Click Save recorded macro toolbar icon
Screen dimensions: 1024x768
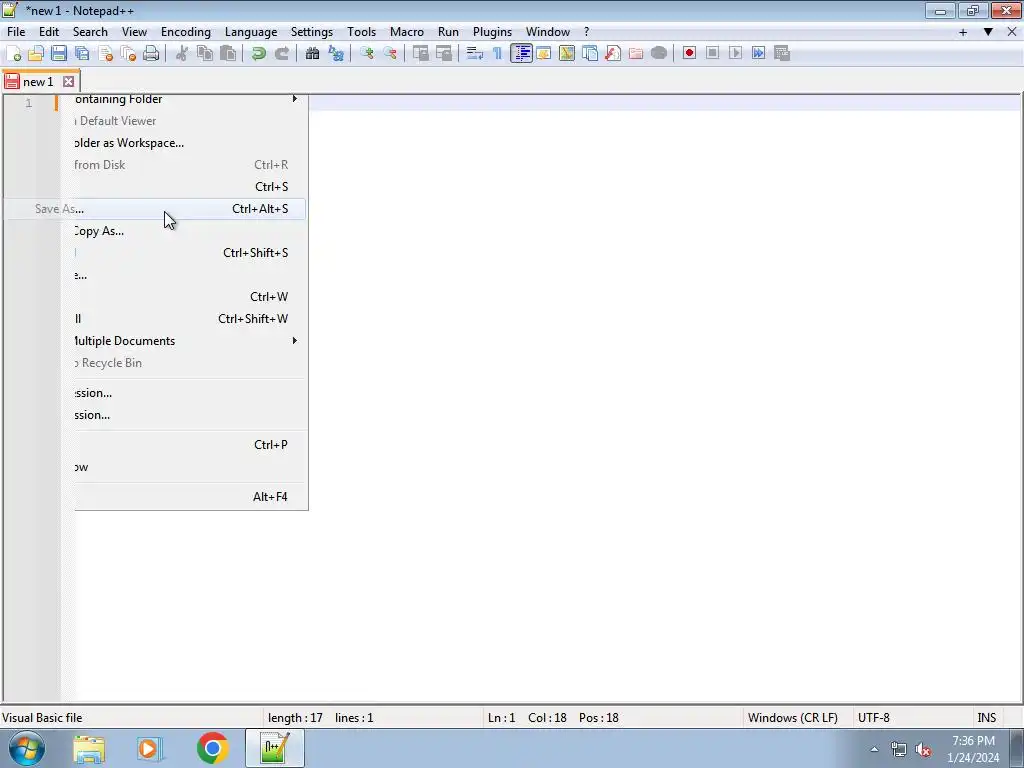point(782,54)
